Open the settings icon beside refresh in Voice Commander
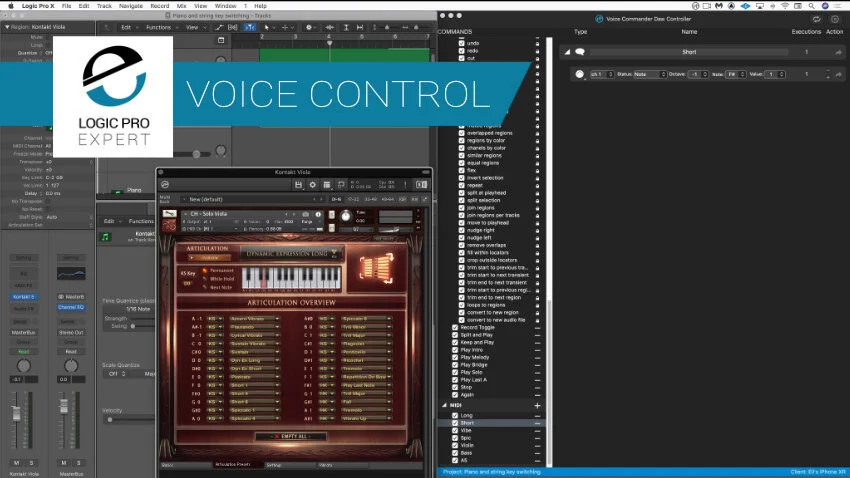This screenshot has height=478, width=850. click(835, 19)
